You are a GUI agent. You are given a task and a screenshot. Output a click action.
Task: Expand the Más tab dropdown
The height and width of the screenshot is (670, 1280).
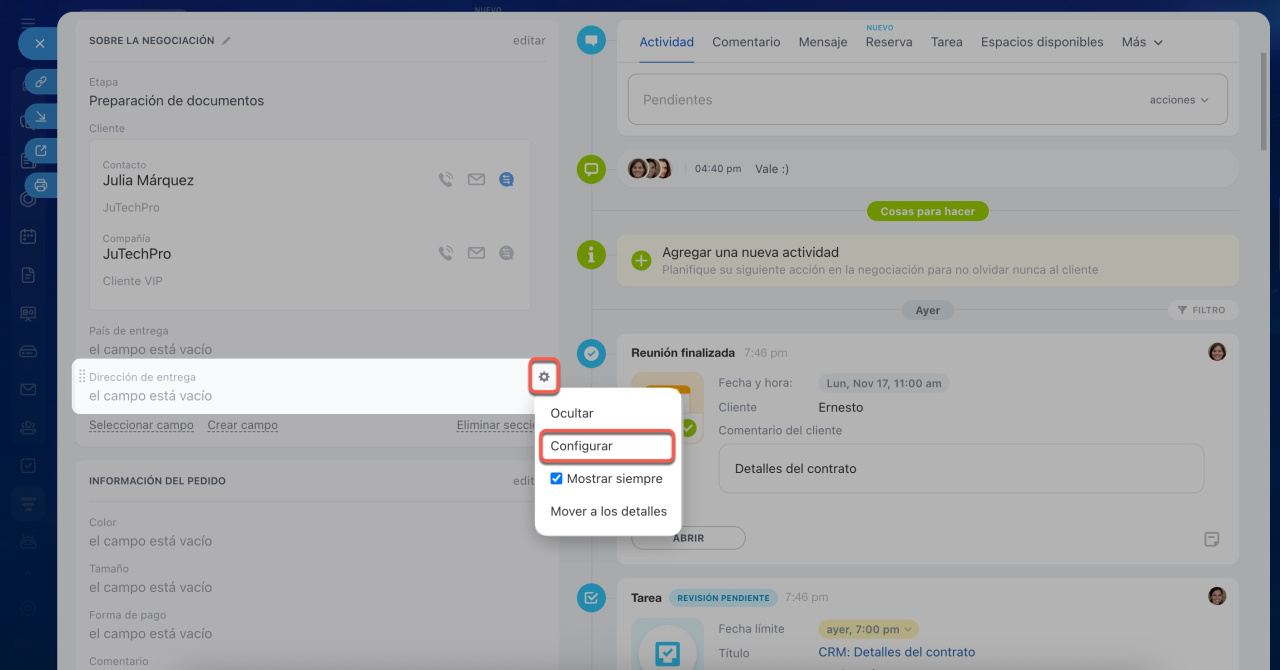(x=1142, y=42)
